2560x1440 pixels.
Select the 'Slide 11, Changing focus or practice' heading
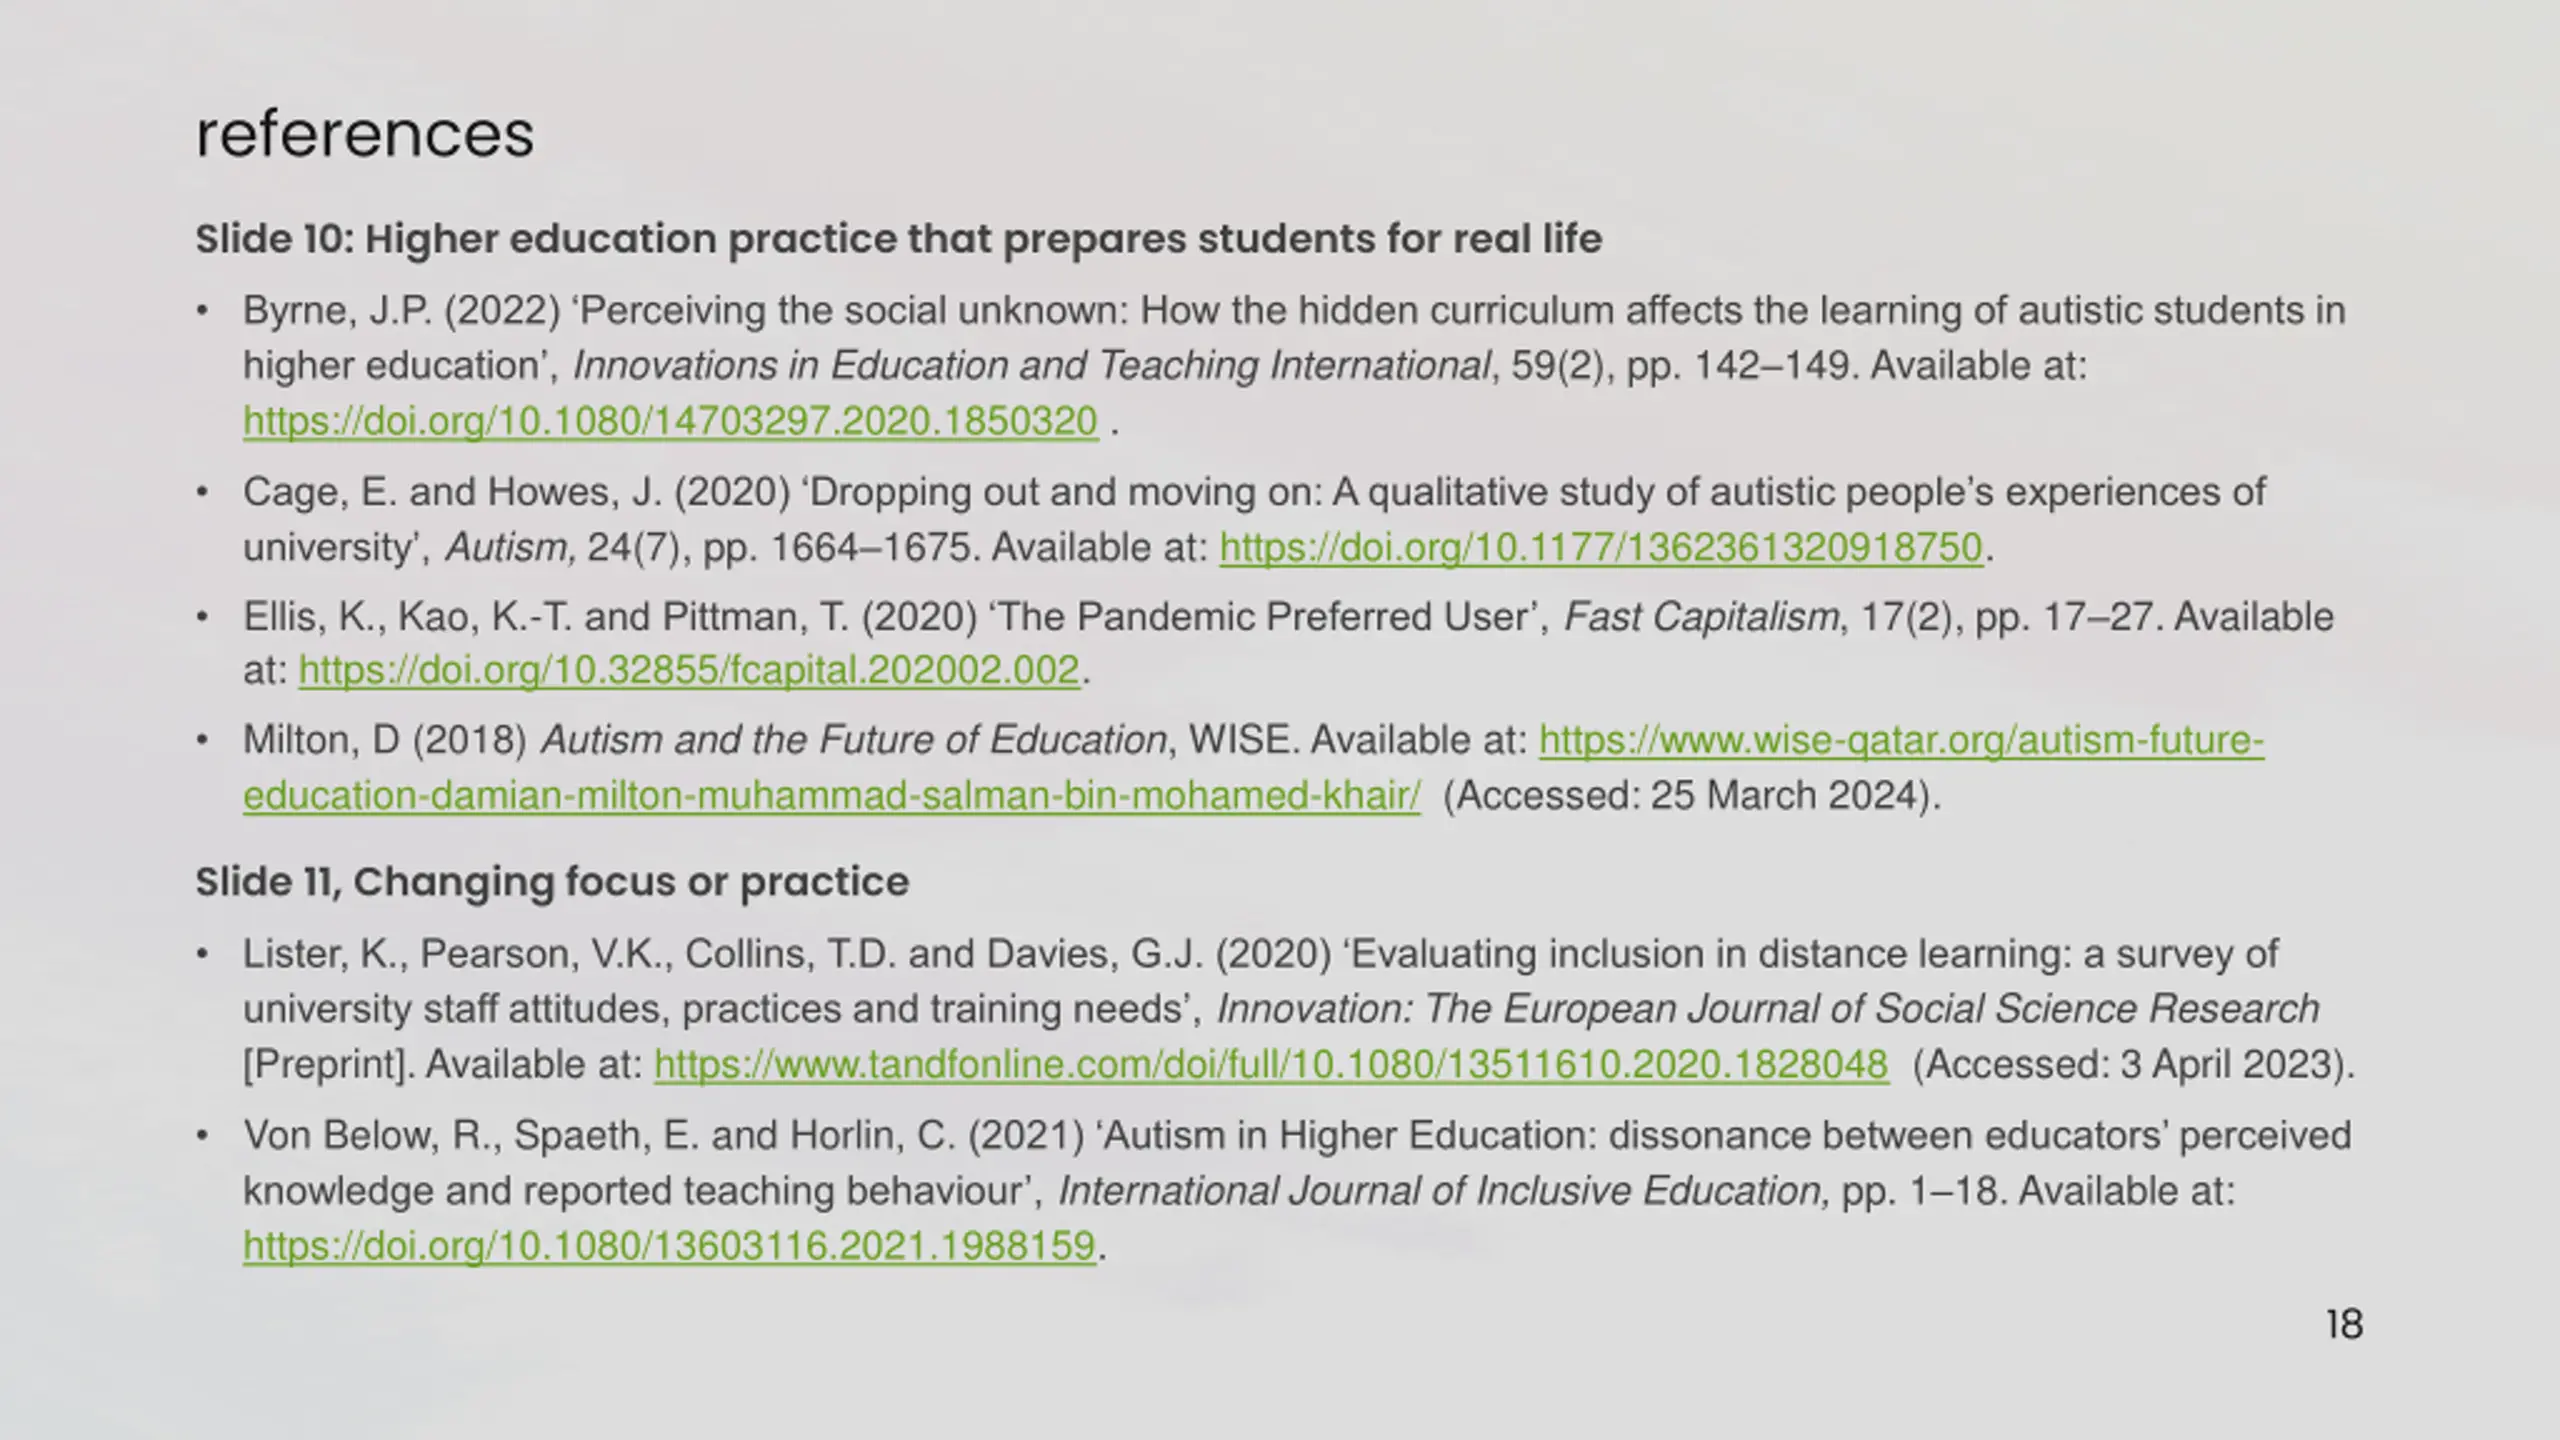pos(552,882)
